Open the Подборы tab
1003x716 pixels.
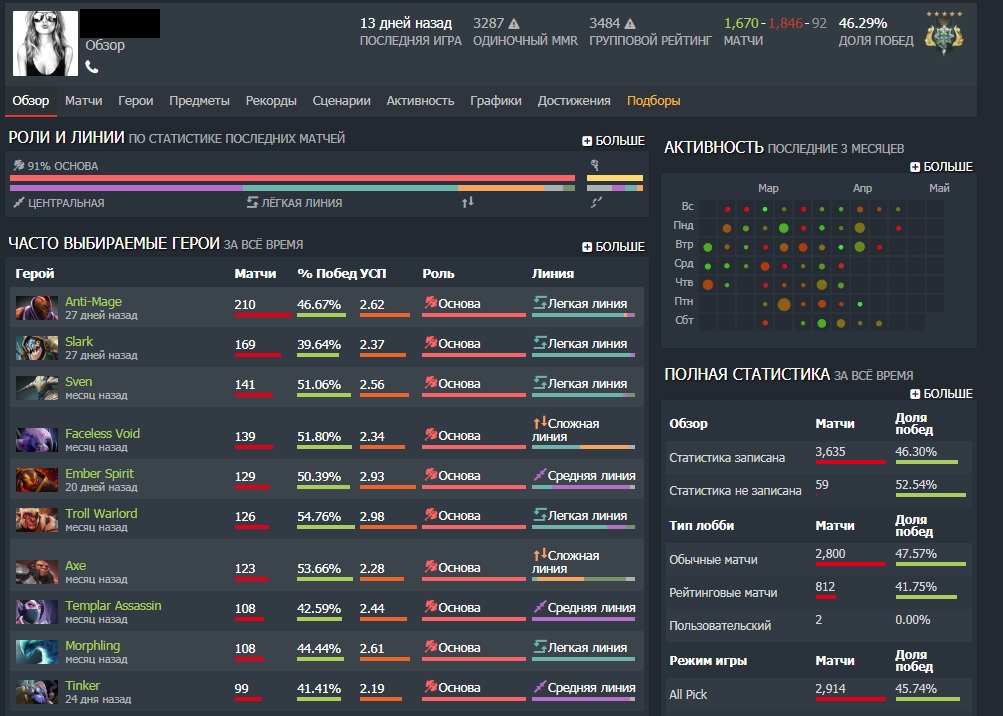653,101
